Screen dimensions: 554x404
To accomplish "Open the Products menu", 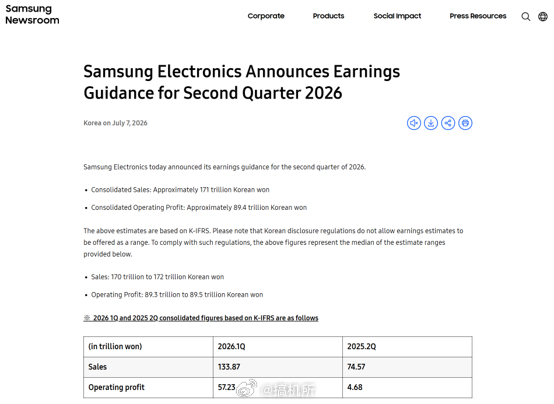I will (328, 16).
